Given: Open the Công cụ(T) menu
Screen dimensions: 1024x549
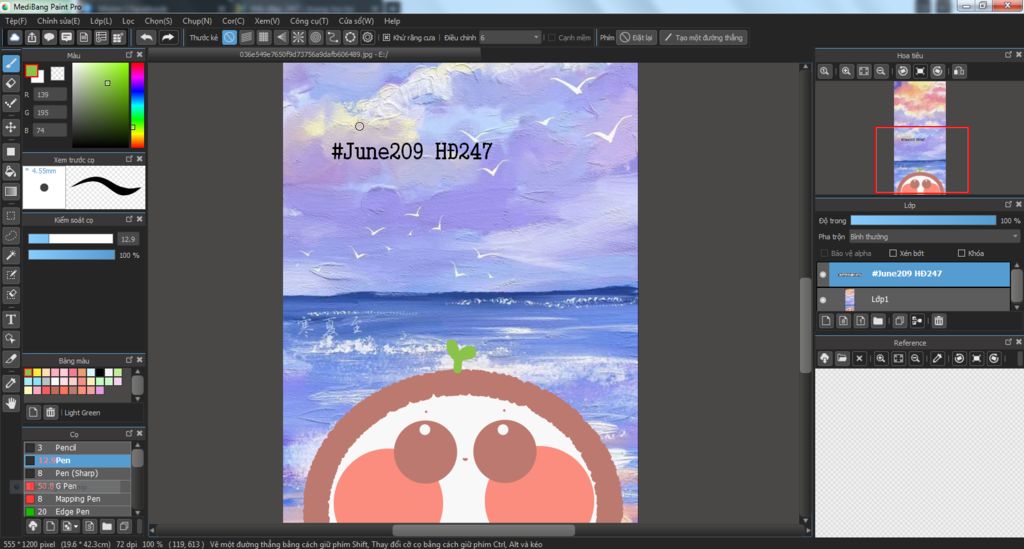Looking at the screenshot, I should pyautogui.click(x=309, y=21).
